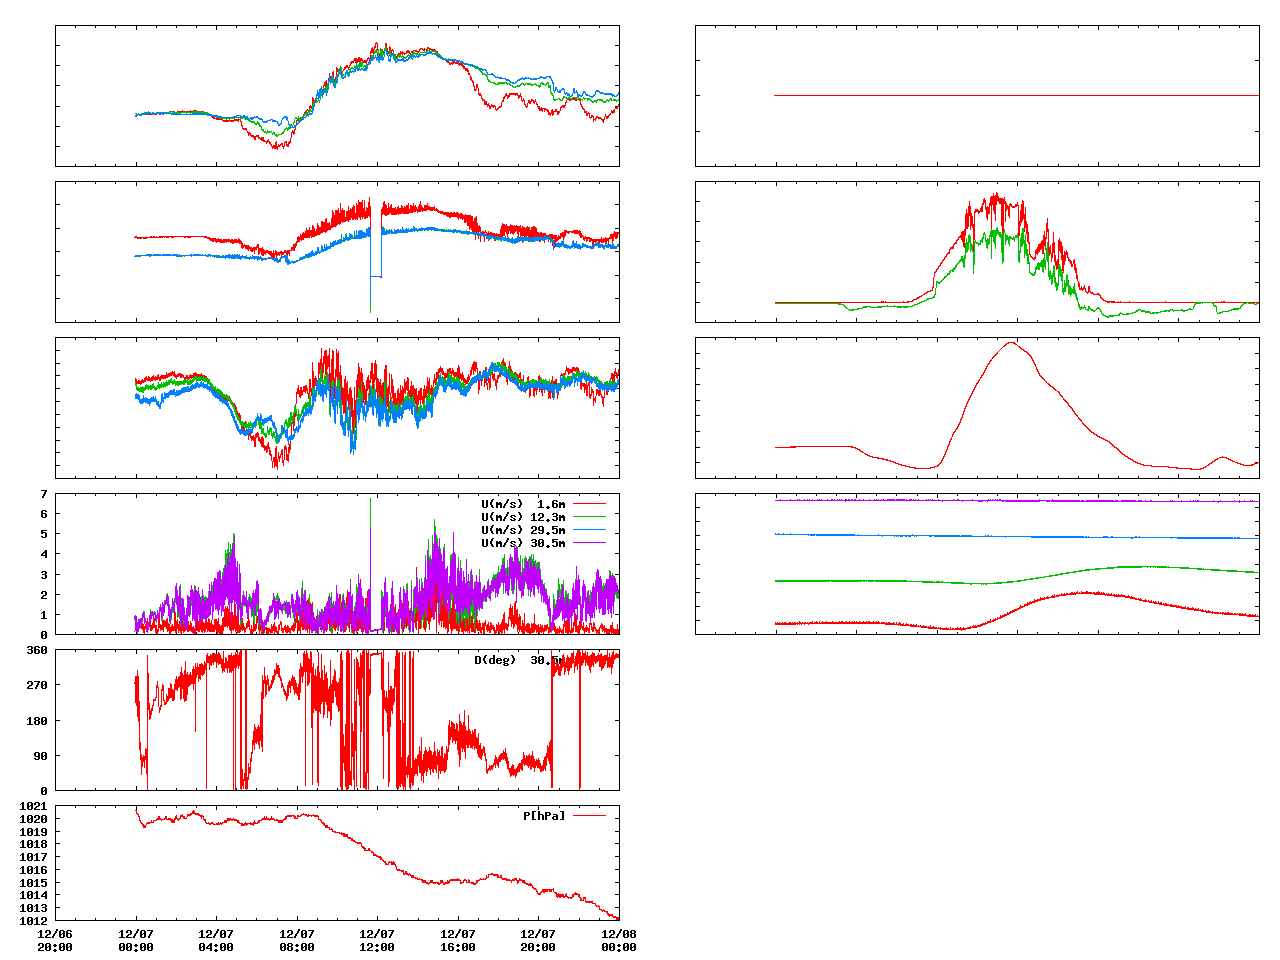Click the "U(m/s) 30.5m" legend label
The height and width of the screenshot is (960, 1280).
point(523,542)
